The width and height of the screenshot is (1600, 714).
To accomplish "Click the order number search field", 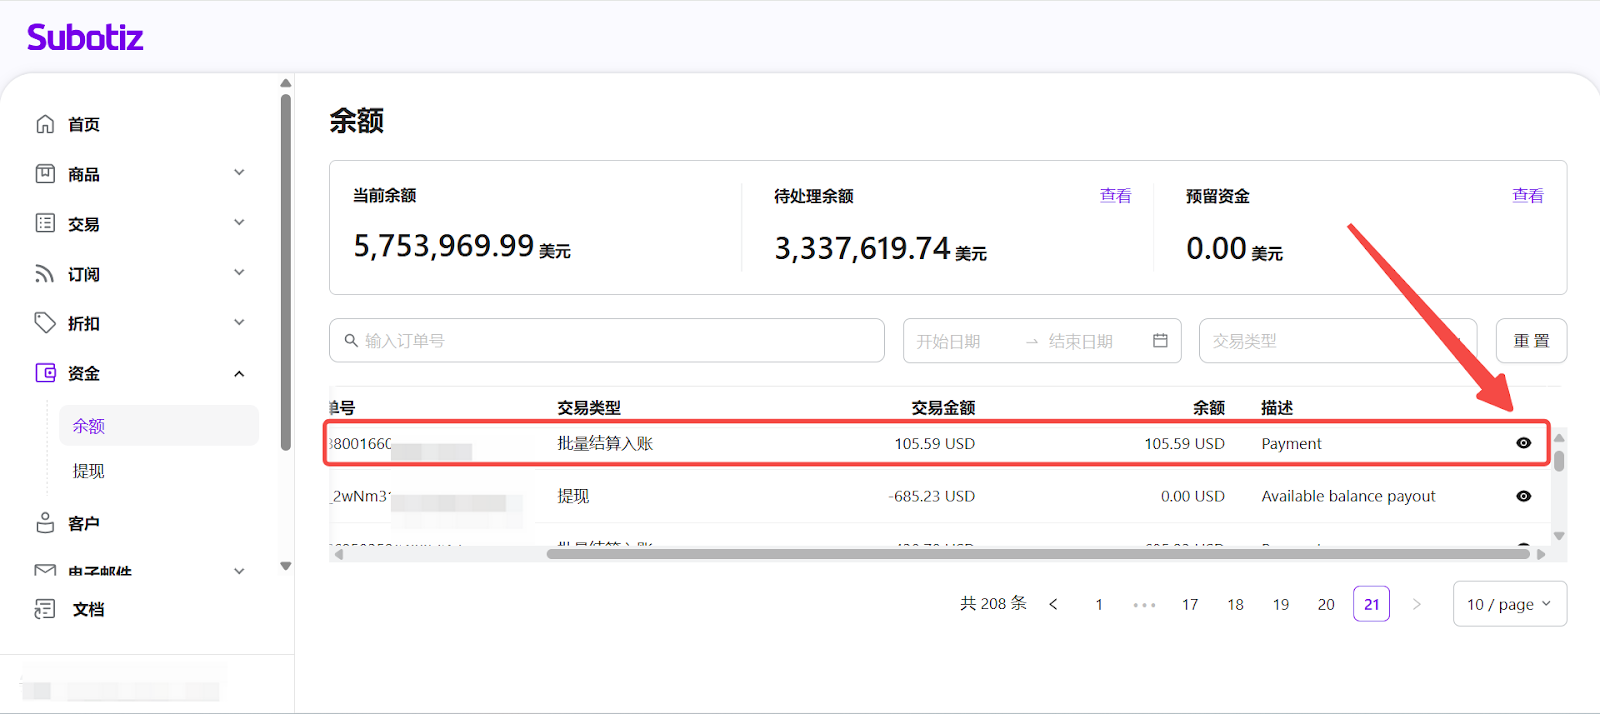I will [x=606, y=341].
